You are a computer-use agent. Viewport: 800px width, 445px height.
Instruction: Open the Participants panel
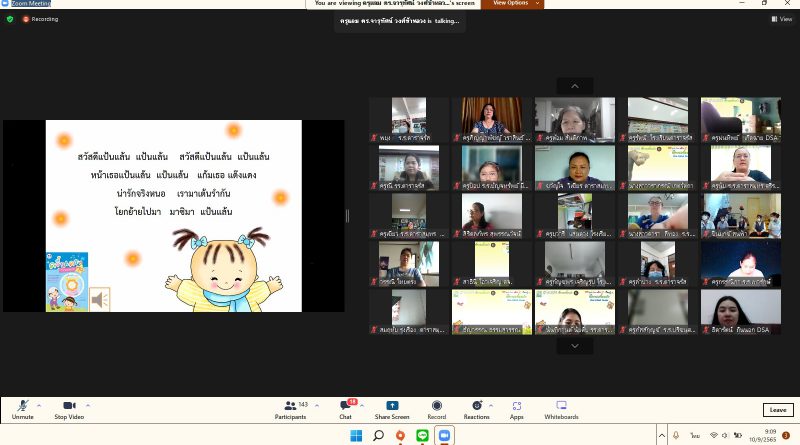(290, 410)
